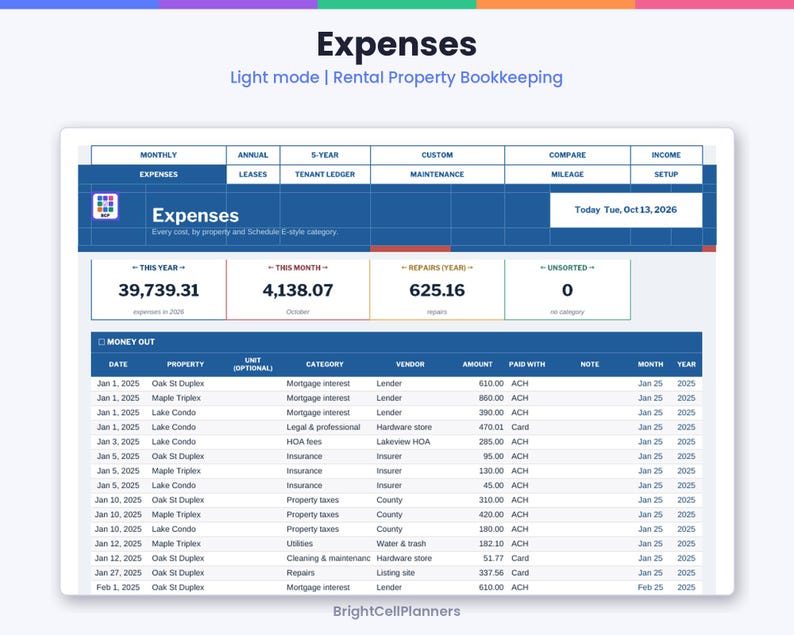Viewport: 794px width, 635px height.
Task: Click the PAID WITH column header
Action: (x=527, y=364)
